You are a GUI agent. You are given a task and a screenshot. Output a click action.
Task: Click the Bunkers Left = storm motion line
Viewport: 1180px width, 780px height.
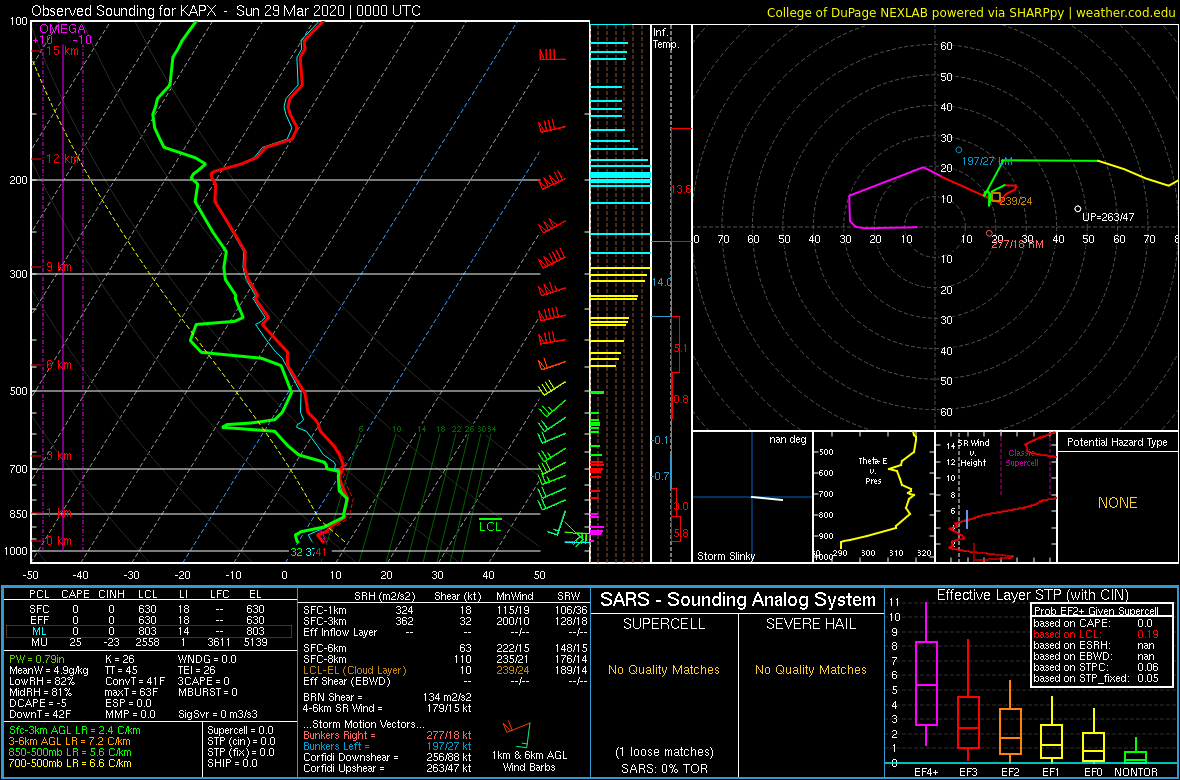tap(387, 746)
